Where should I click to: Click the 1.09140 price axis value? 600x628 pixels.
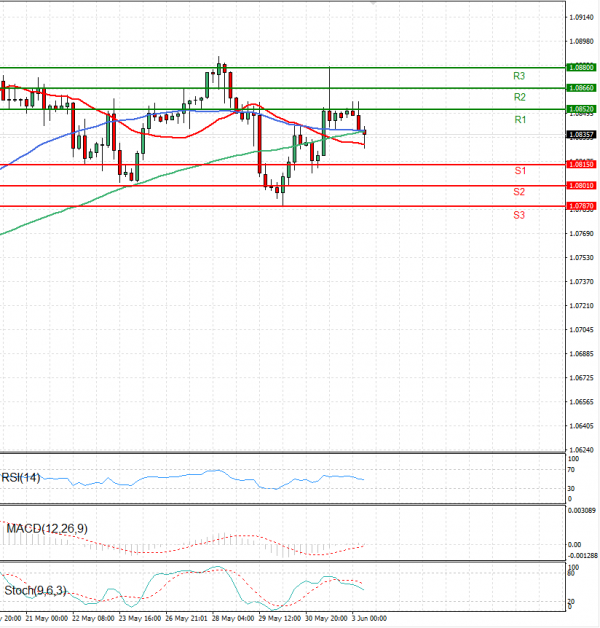click(x=582, y=17)
